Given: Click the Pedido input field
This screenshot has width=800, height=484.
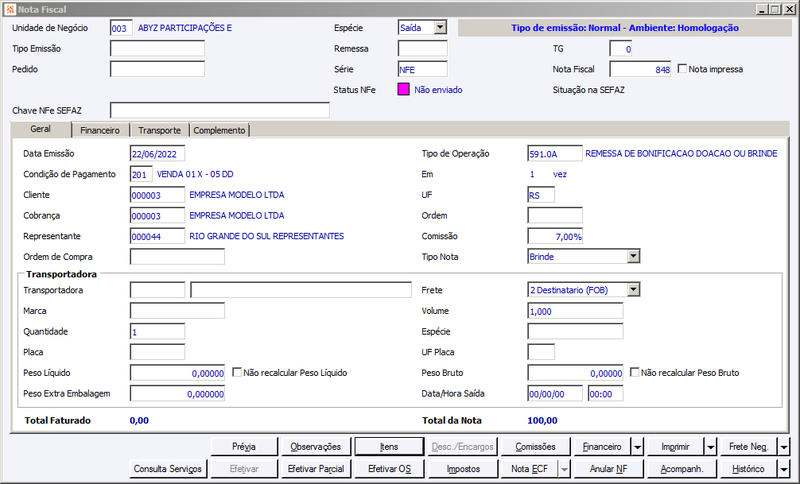Looking at the screenshot, I should (x=157, y=69).
